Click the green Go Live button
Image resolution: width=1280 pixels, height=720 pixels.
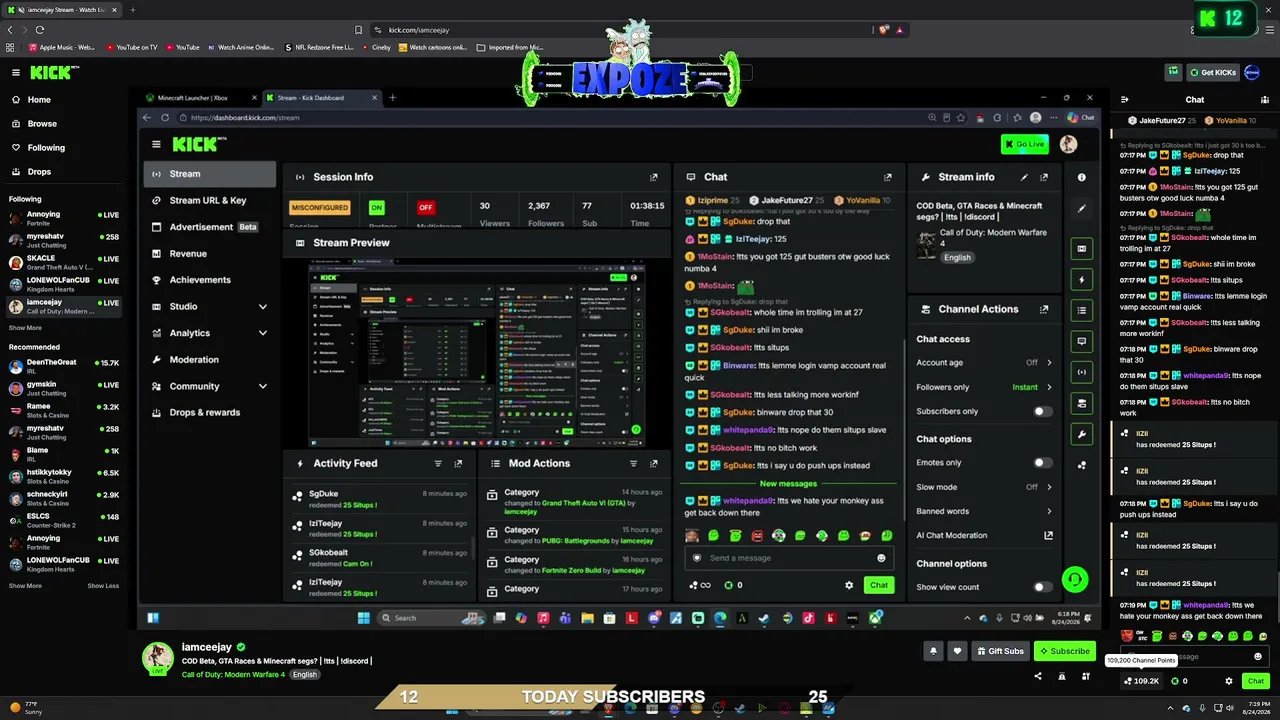(1025, 145)
